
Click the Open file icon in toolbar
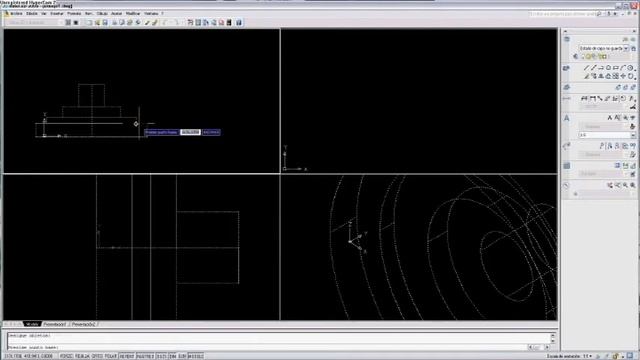pyautogui.click(x=97, y=22)
